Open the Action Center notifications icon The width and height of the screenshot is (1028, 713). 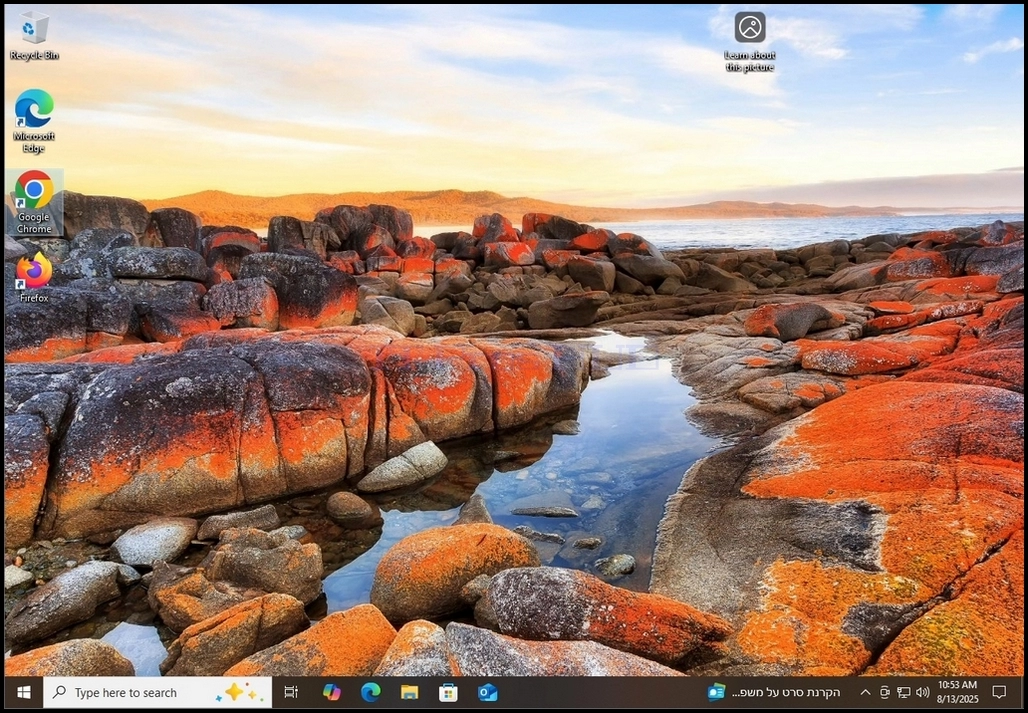(x=999, y=692)
